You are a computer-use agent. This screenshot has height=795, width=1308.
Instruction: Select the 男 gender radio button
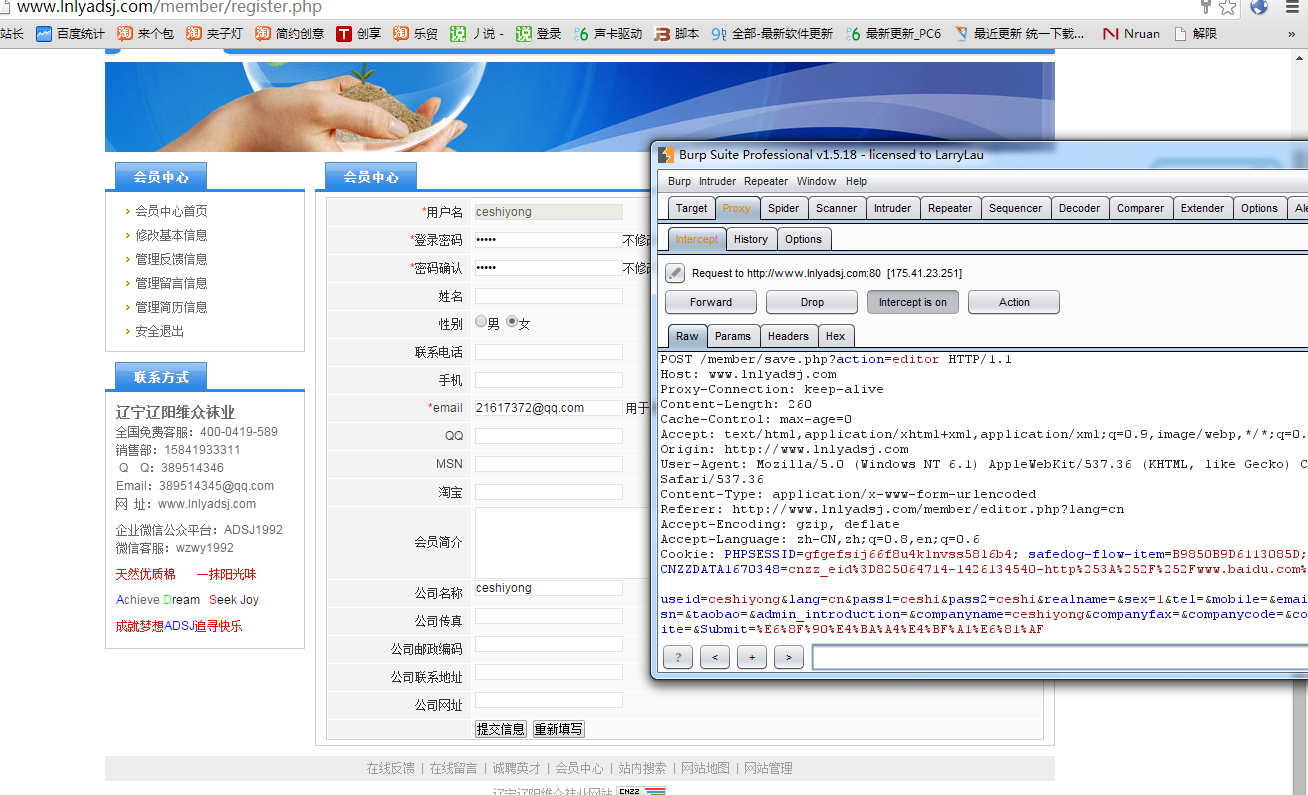point(481,322)
